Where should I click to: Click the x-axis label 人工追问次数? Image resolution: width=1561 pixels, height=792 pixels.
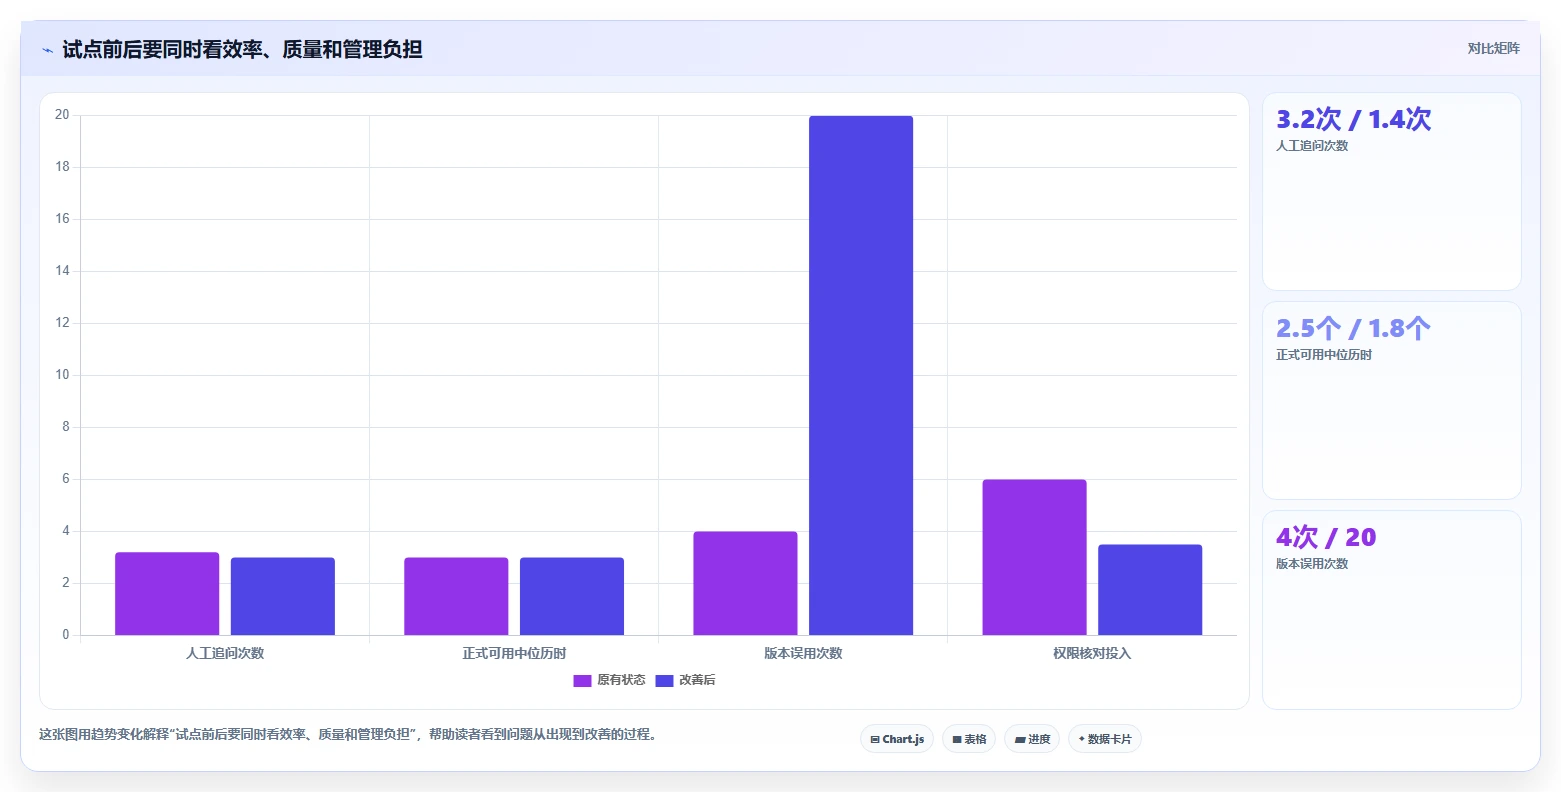pyautogui.click(x=225, y=653)
